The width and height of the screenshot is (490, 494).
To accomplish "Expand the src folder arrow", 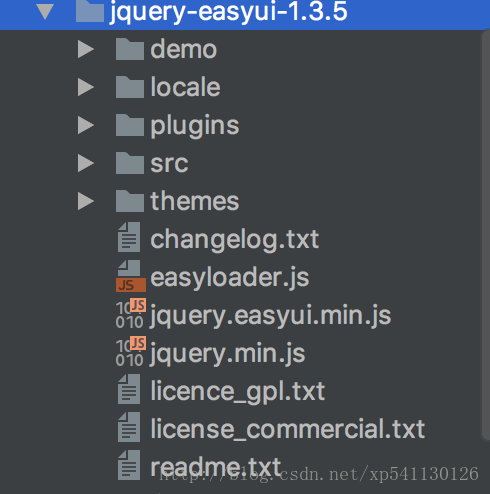I will [86, 163].
